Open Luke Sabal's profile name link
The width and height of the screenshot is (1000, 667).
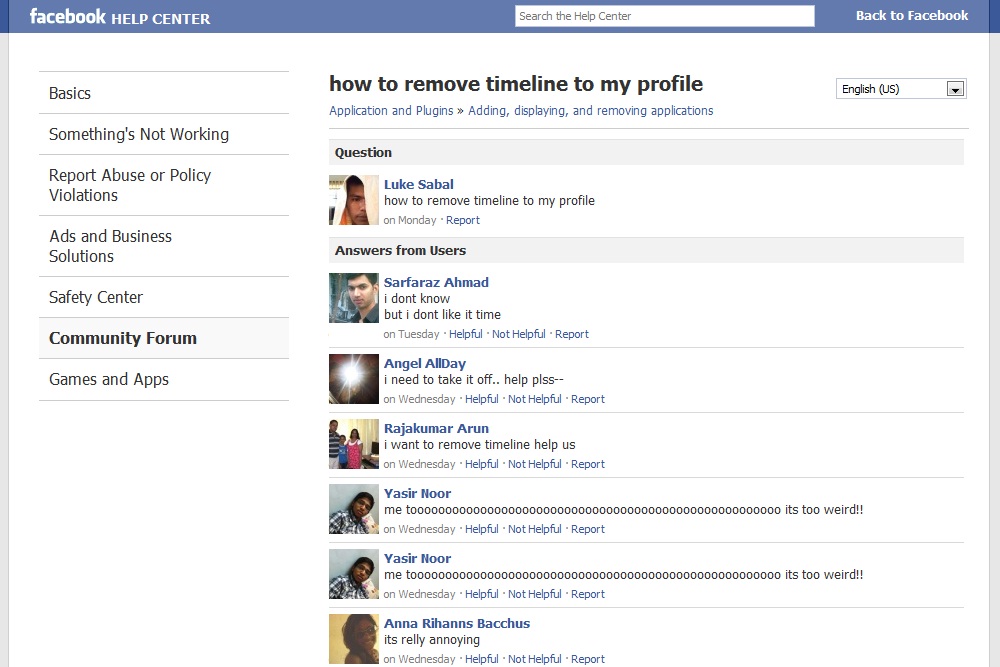[x=418, y=184]
